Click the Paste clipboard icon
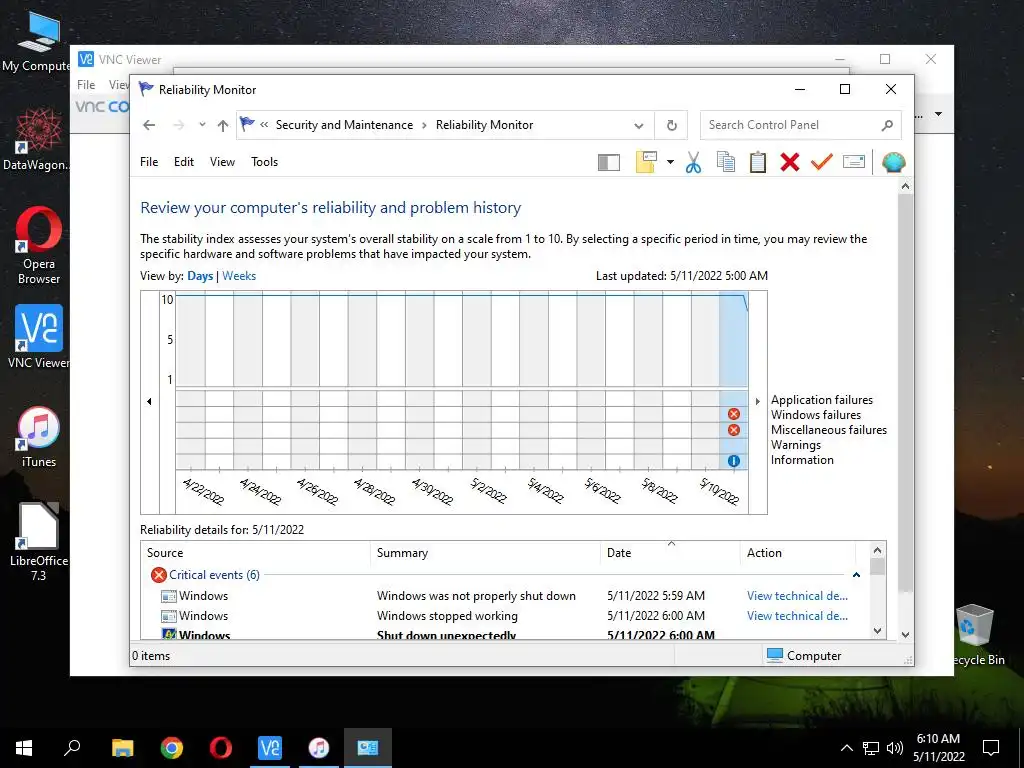The width and height of the screenshot is (1024, 768). 758,162
